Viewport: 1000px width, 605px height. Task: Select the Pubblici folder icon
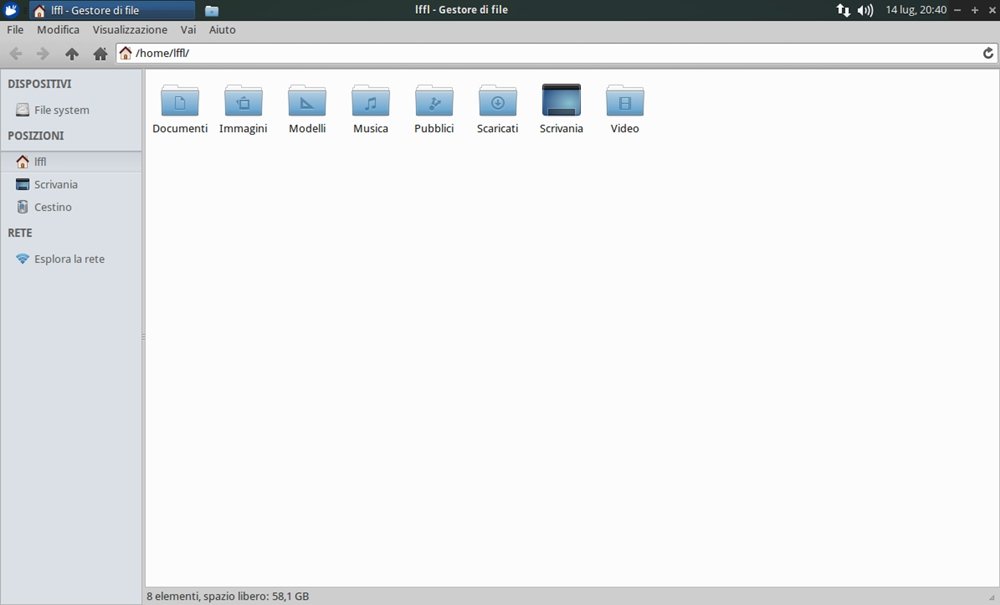click(x=434, y=101)
